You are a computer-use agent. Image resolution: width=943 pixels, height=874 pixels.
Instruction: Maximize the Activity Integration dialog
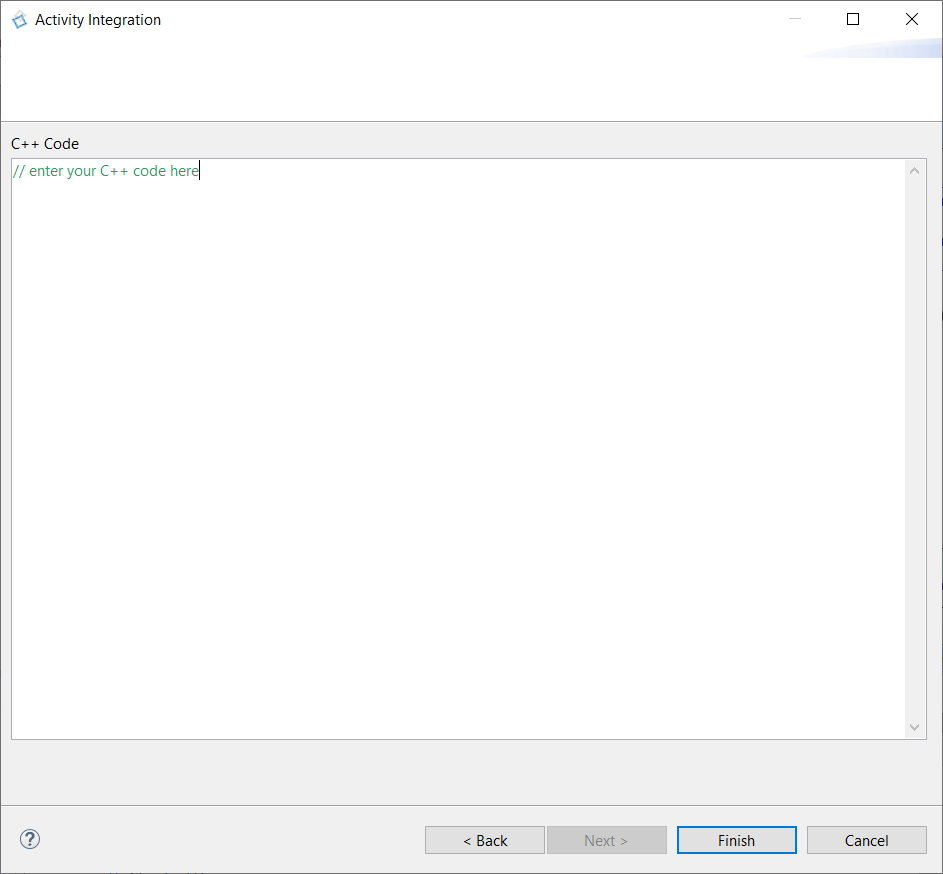pyautogui.click(x=853, y=19)
